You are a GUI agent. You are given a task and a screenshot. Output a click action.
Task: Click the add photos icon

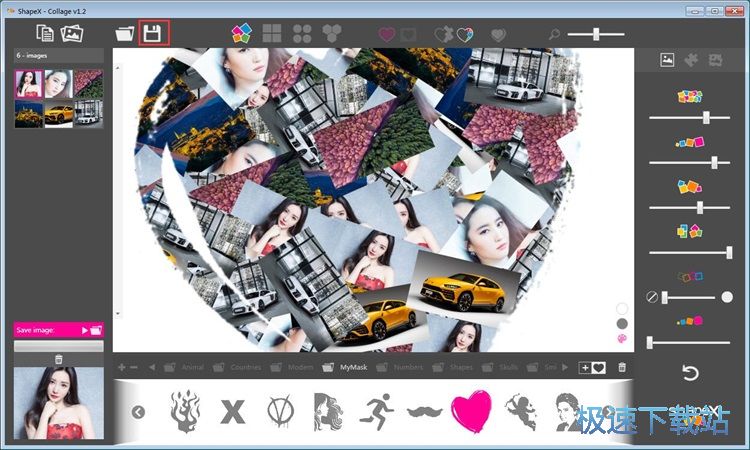pos(72,33)
